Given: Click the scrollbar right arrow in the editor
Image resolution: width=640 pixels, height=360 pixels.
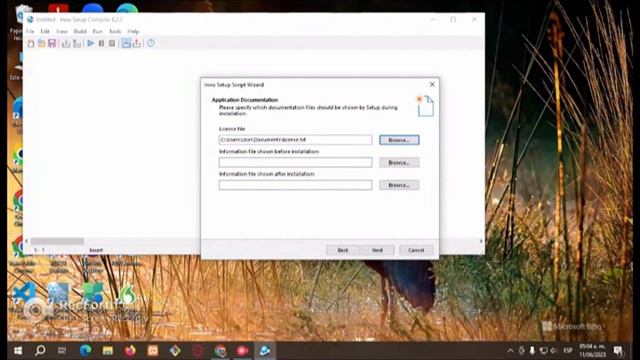Looking at the screenshot, I should coord(481,241).
